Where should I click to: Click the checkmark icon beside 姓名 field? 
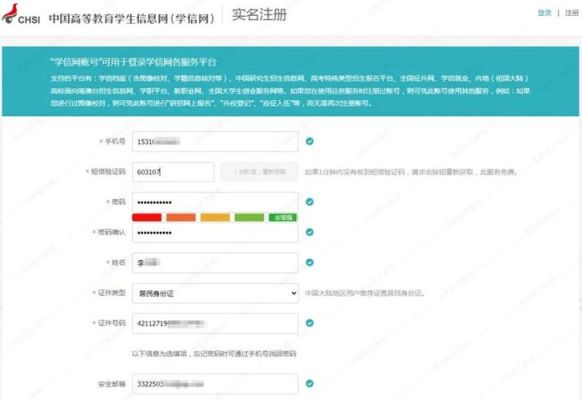point(310,262)
